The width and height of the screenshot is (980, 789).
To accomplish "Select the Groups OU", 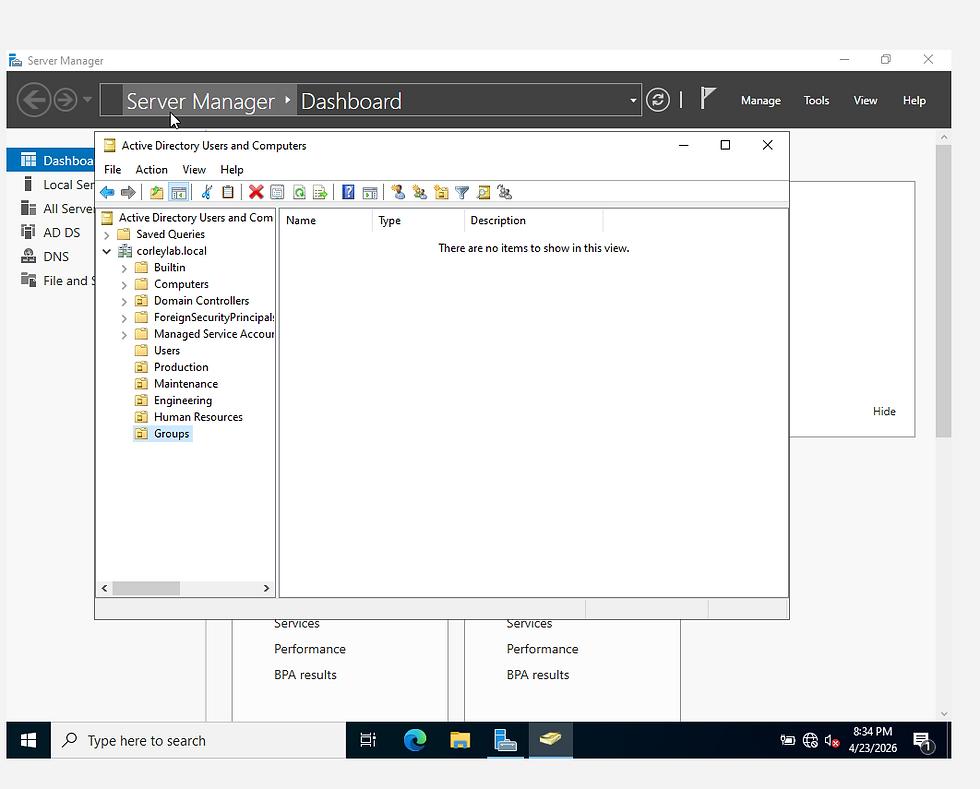I will pyautogui.click(x=171, y=434).
